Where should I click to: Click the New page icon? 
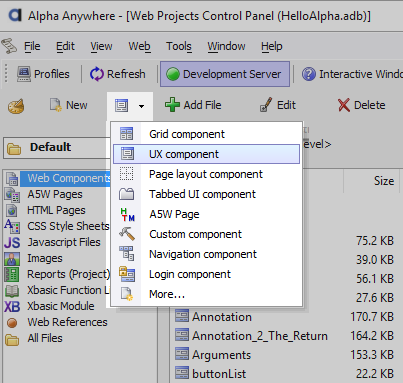tap(56, 105)
